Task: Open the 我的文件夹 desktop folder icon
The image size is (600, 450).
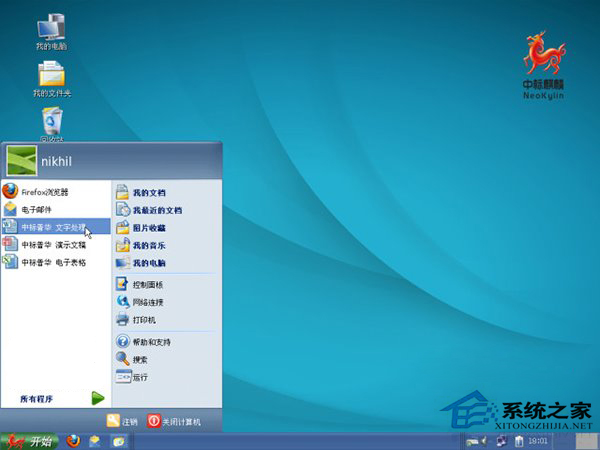Action: (x=52, y=79)
